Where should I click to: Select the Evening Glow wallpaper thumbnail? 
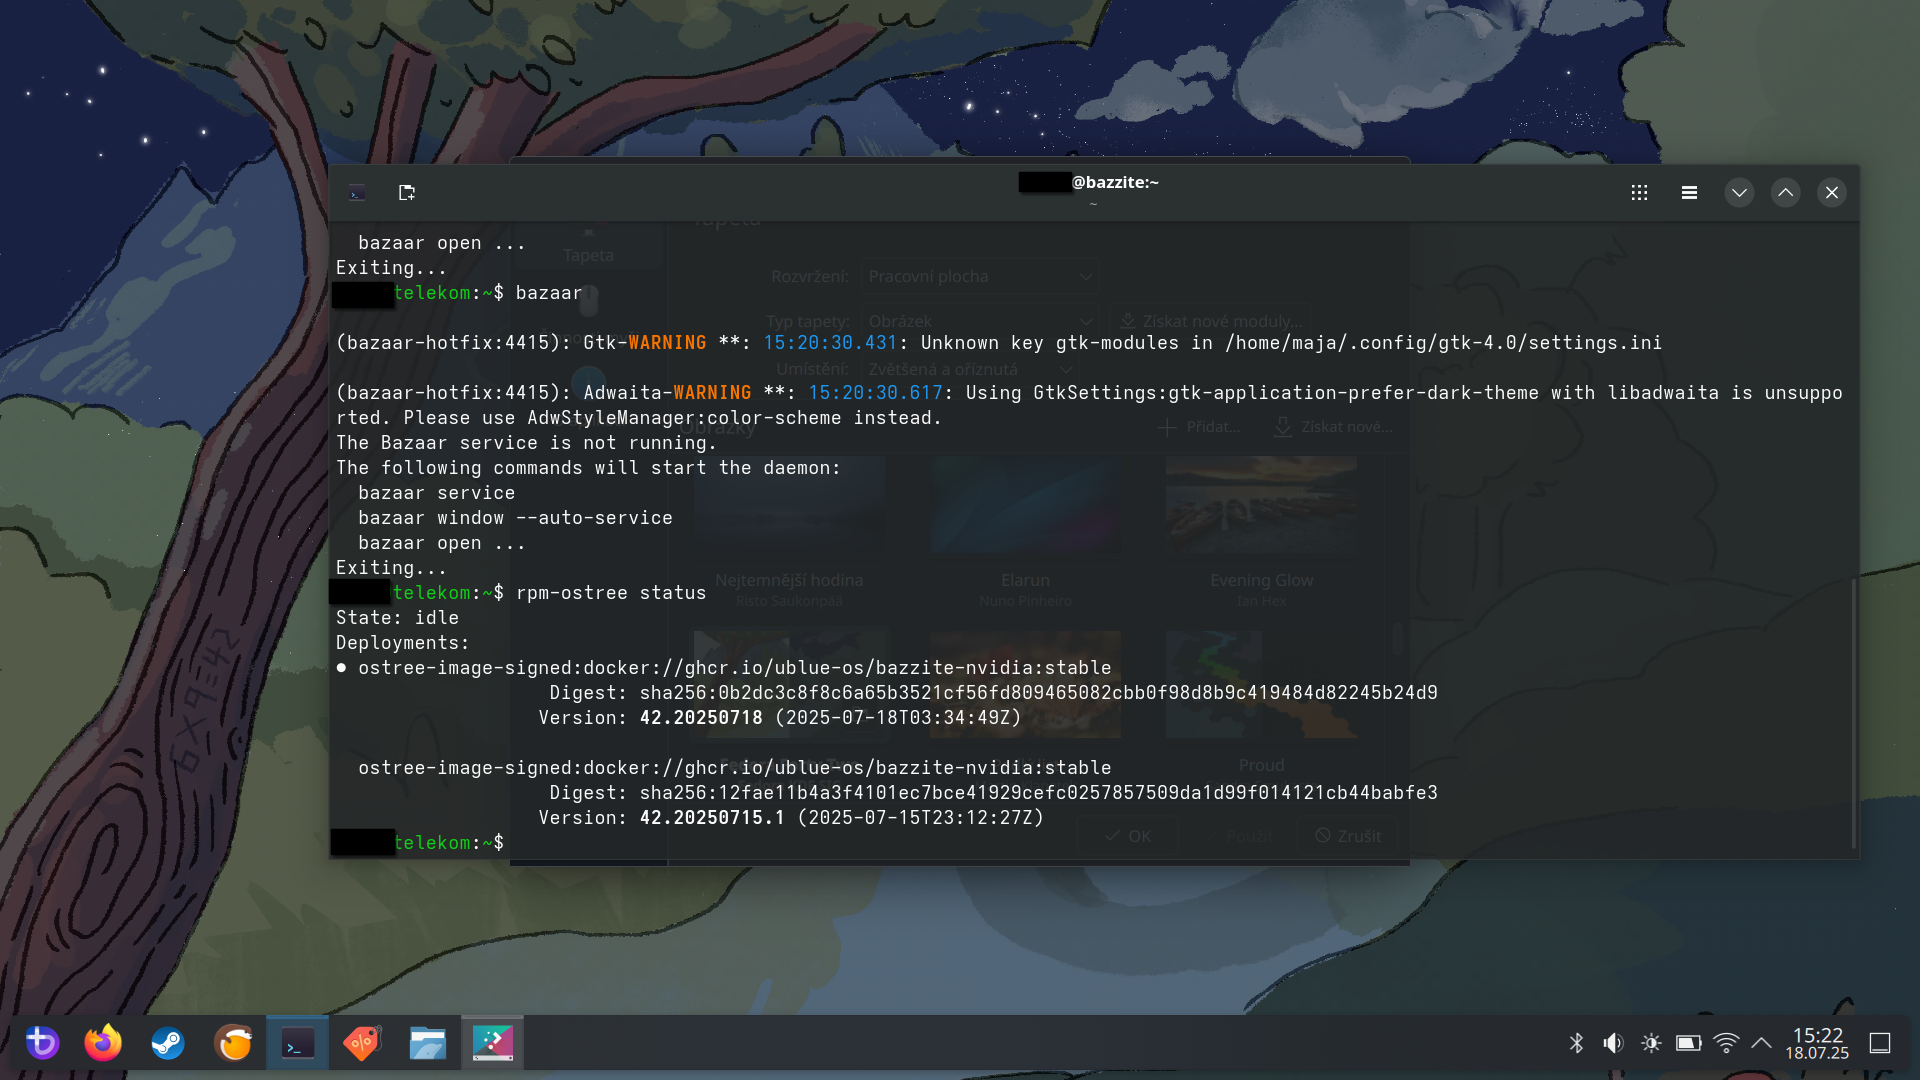coord(1261,507)
